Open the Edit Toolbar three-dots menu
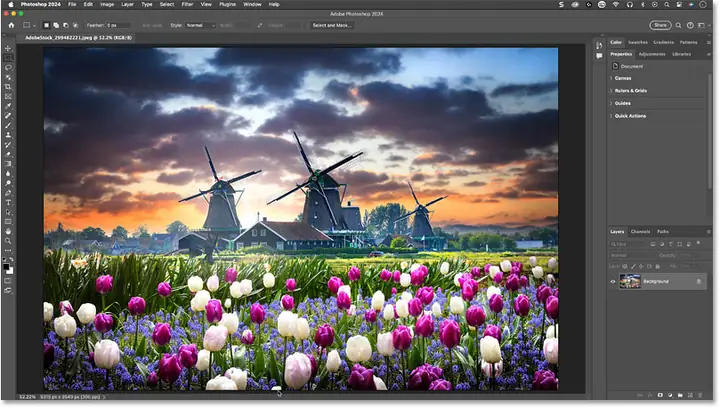 tap(8, 251)
